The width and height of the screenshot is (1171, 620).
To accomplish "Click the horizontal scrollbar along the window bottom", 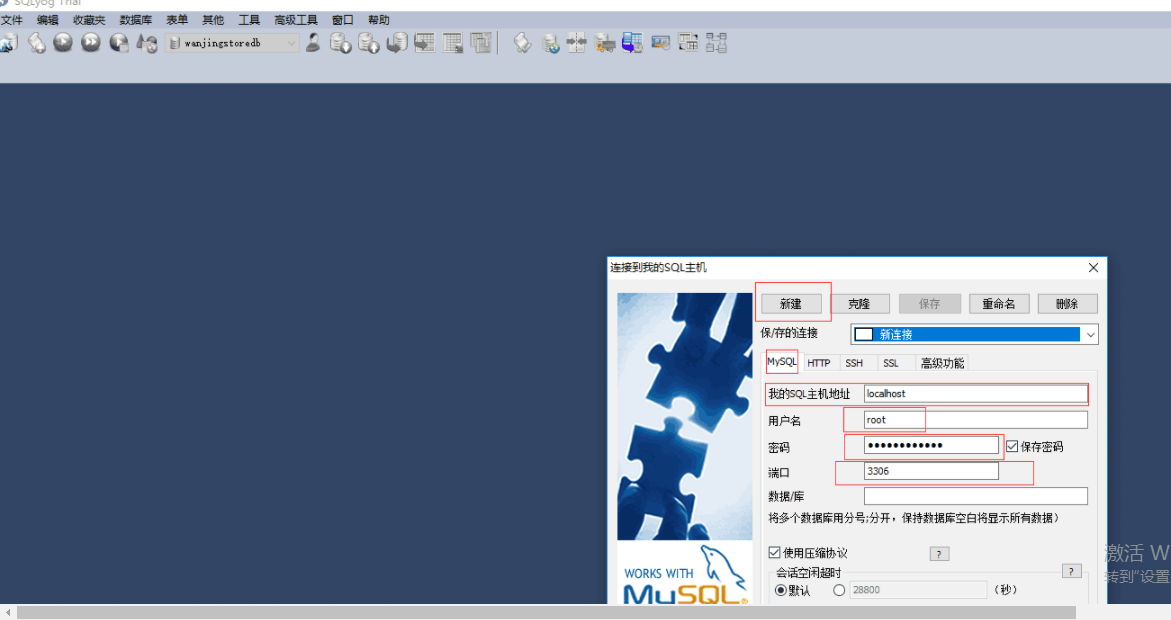I will (546, 613).
